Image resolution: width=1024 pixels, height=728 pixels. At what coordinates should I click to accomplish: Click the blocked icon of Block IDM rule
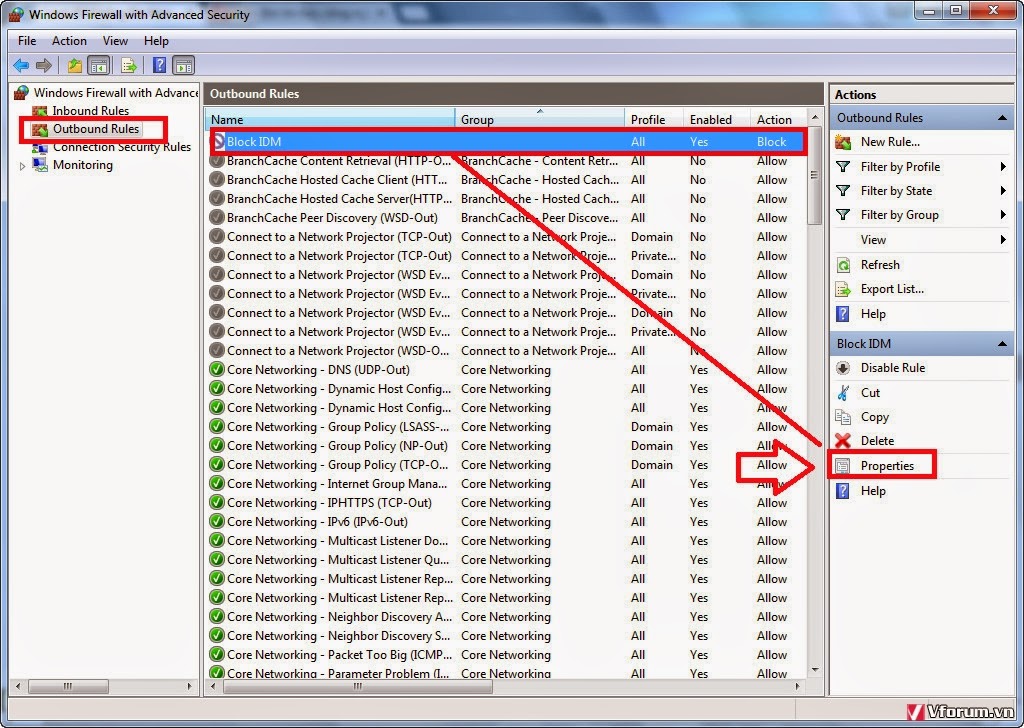217,141
